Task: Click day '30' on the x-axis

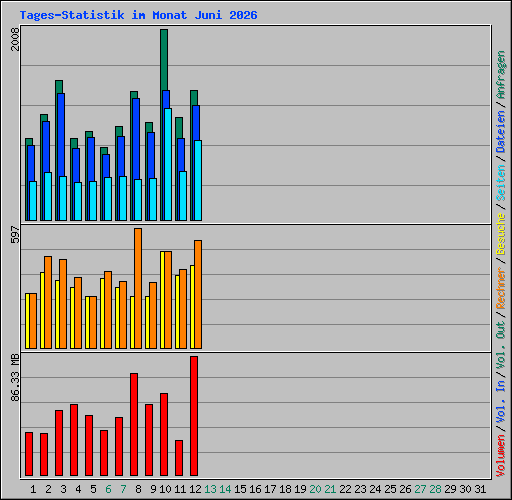Action: tap(465, 489)
